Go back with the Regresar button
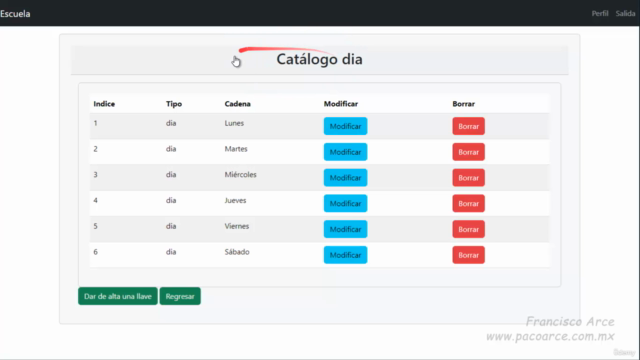The image size is (640, 360). tap(180, 296)
